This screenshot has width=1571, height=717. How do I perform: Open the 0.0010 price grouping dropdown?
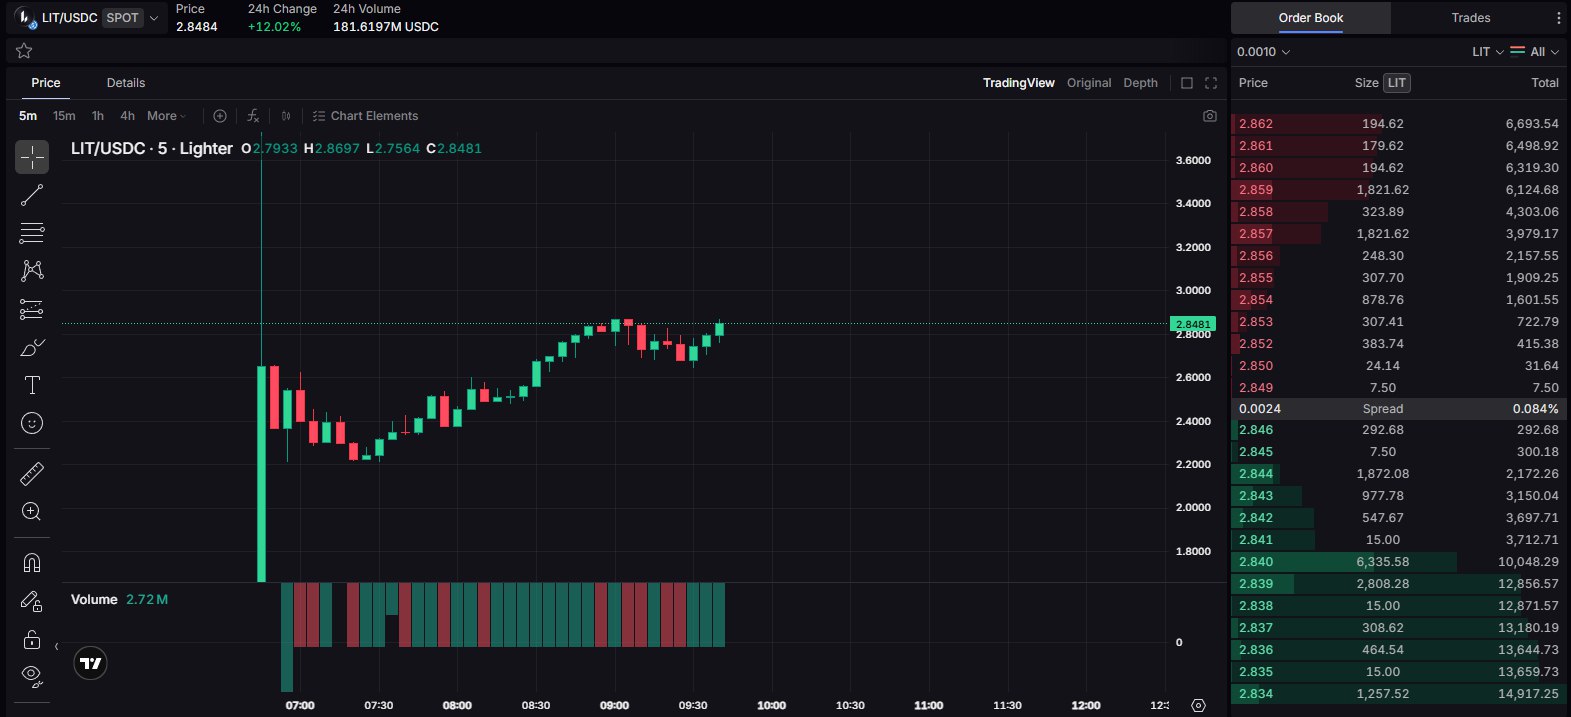(1263, 52)
